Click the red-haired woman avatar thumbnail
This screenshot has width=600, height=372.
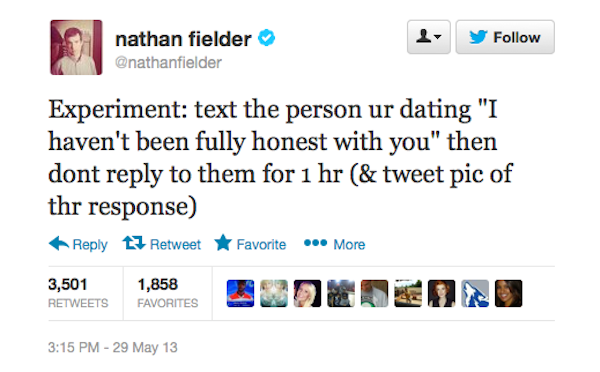click(x=442, y=293)
